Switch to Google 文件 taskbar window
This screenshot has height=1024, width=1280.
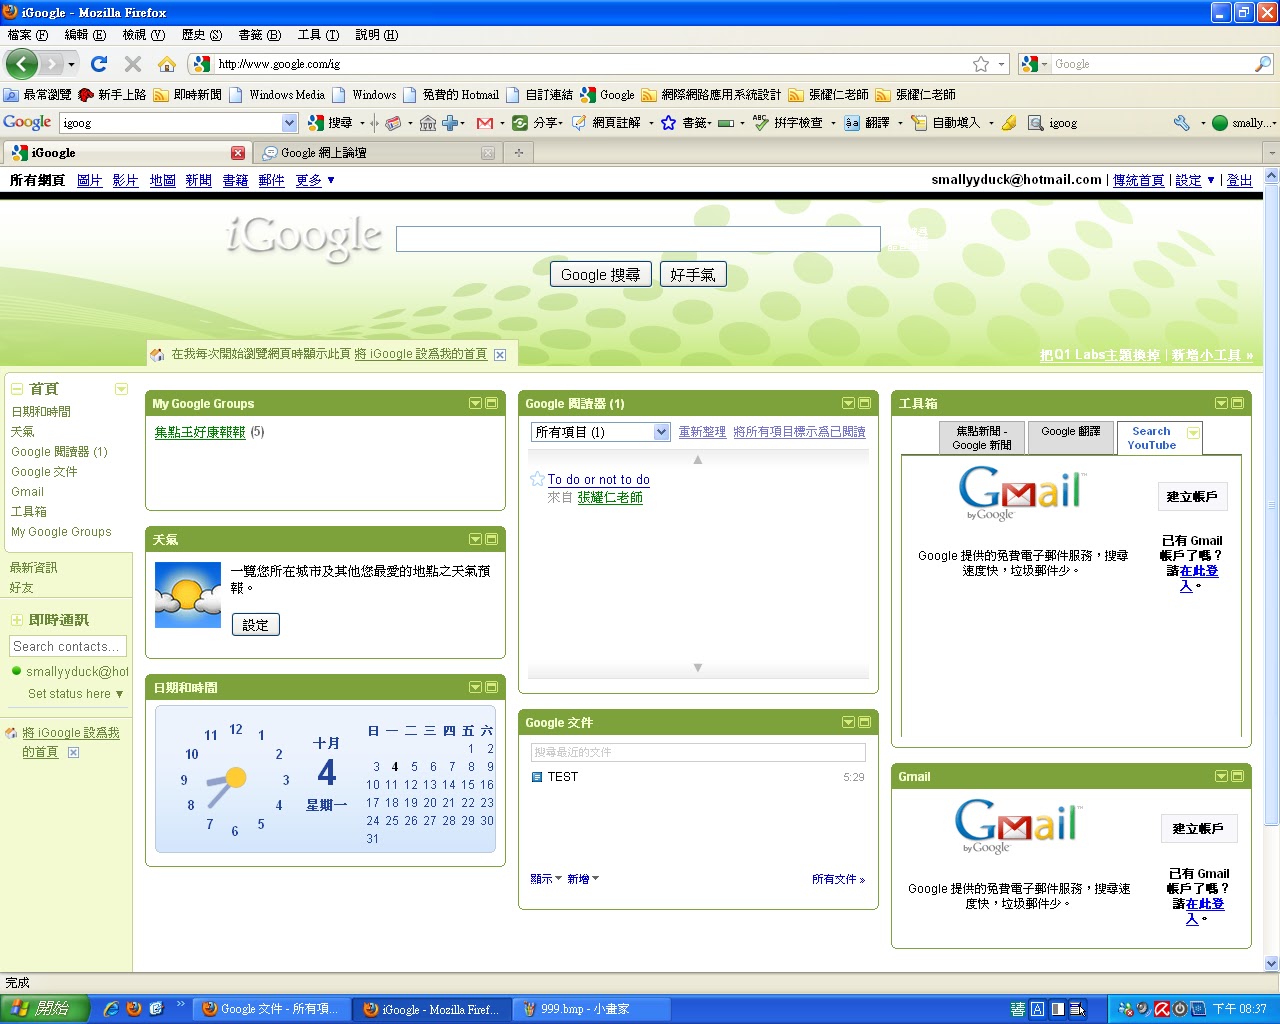(270, 1009)
